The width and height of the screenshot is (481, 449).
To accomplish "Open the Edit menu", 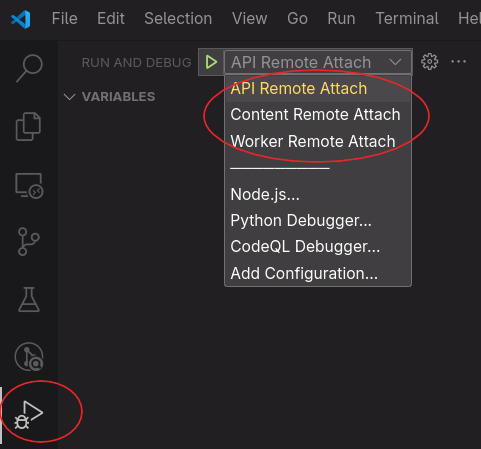I will point(111,18).
